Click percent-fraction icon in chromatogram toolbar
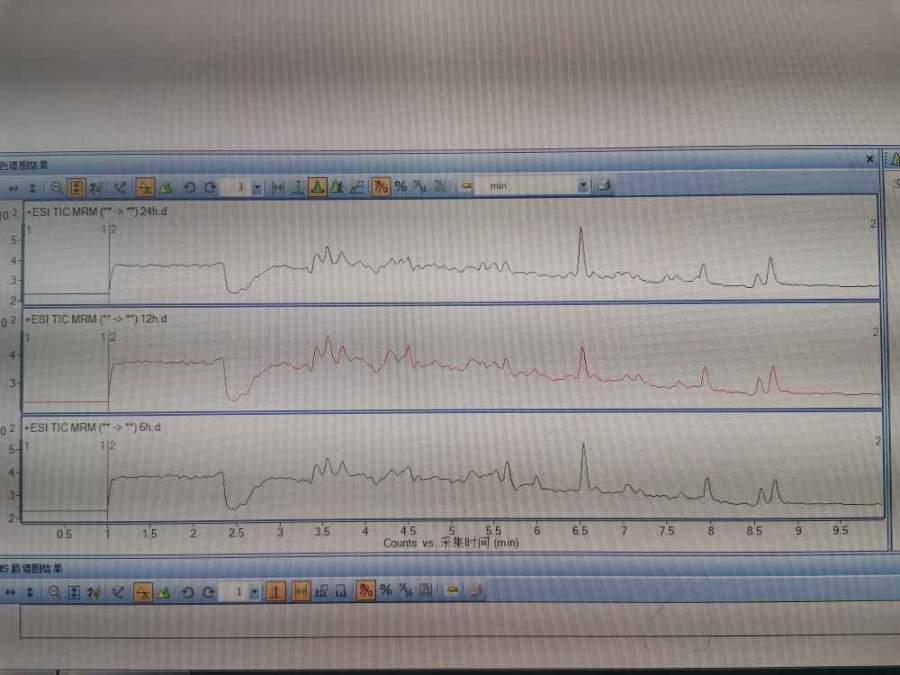Image resolution: width=900 pixels, height=675 pixels. (420, 186)
